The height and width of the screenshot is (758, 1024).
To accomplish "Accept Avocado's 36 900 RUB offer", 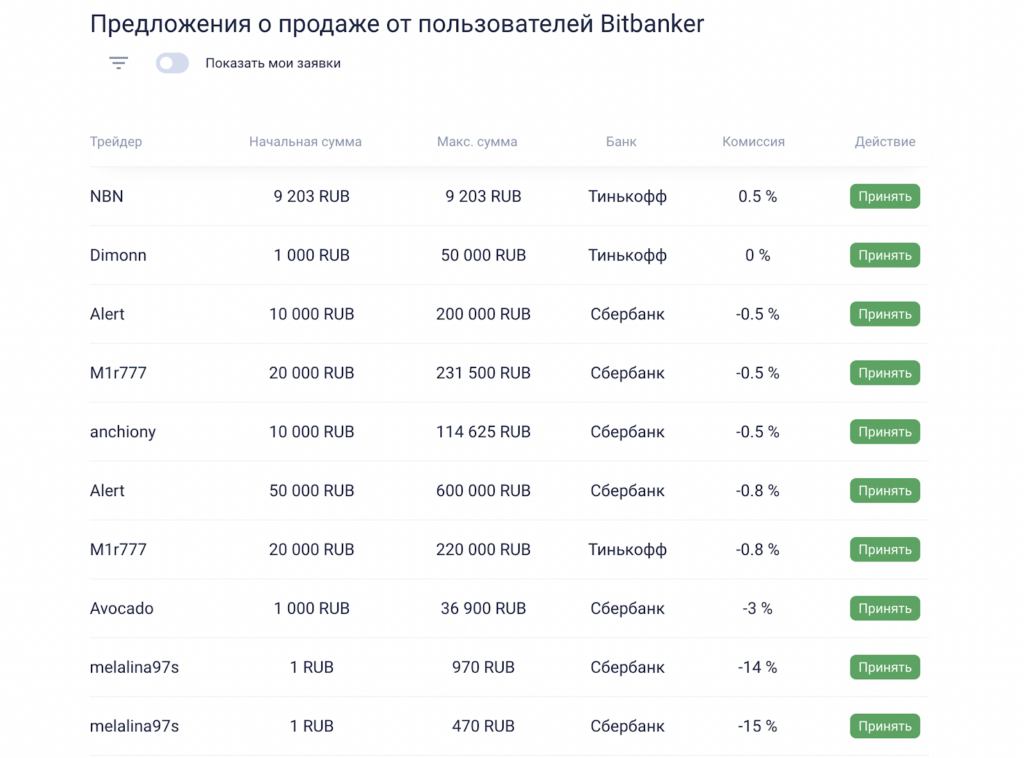I will 884,608.
